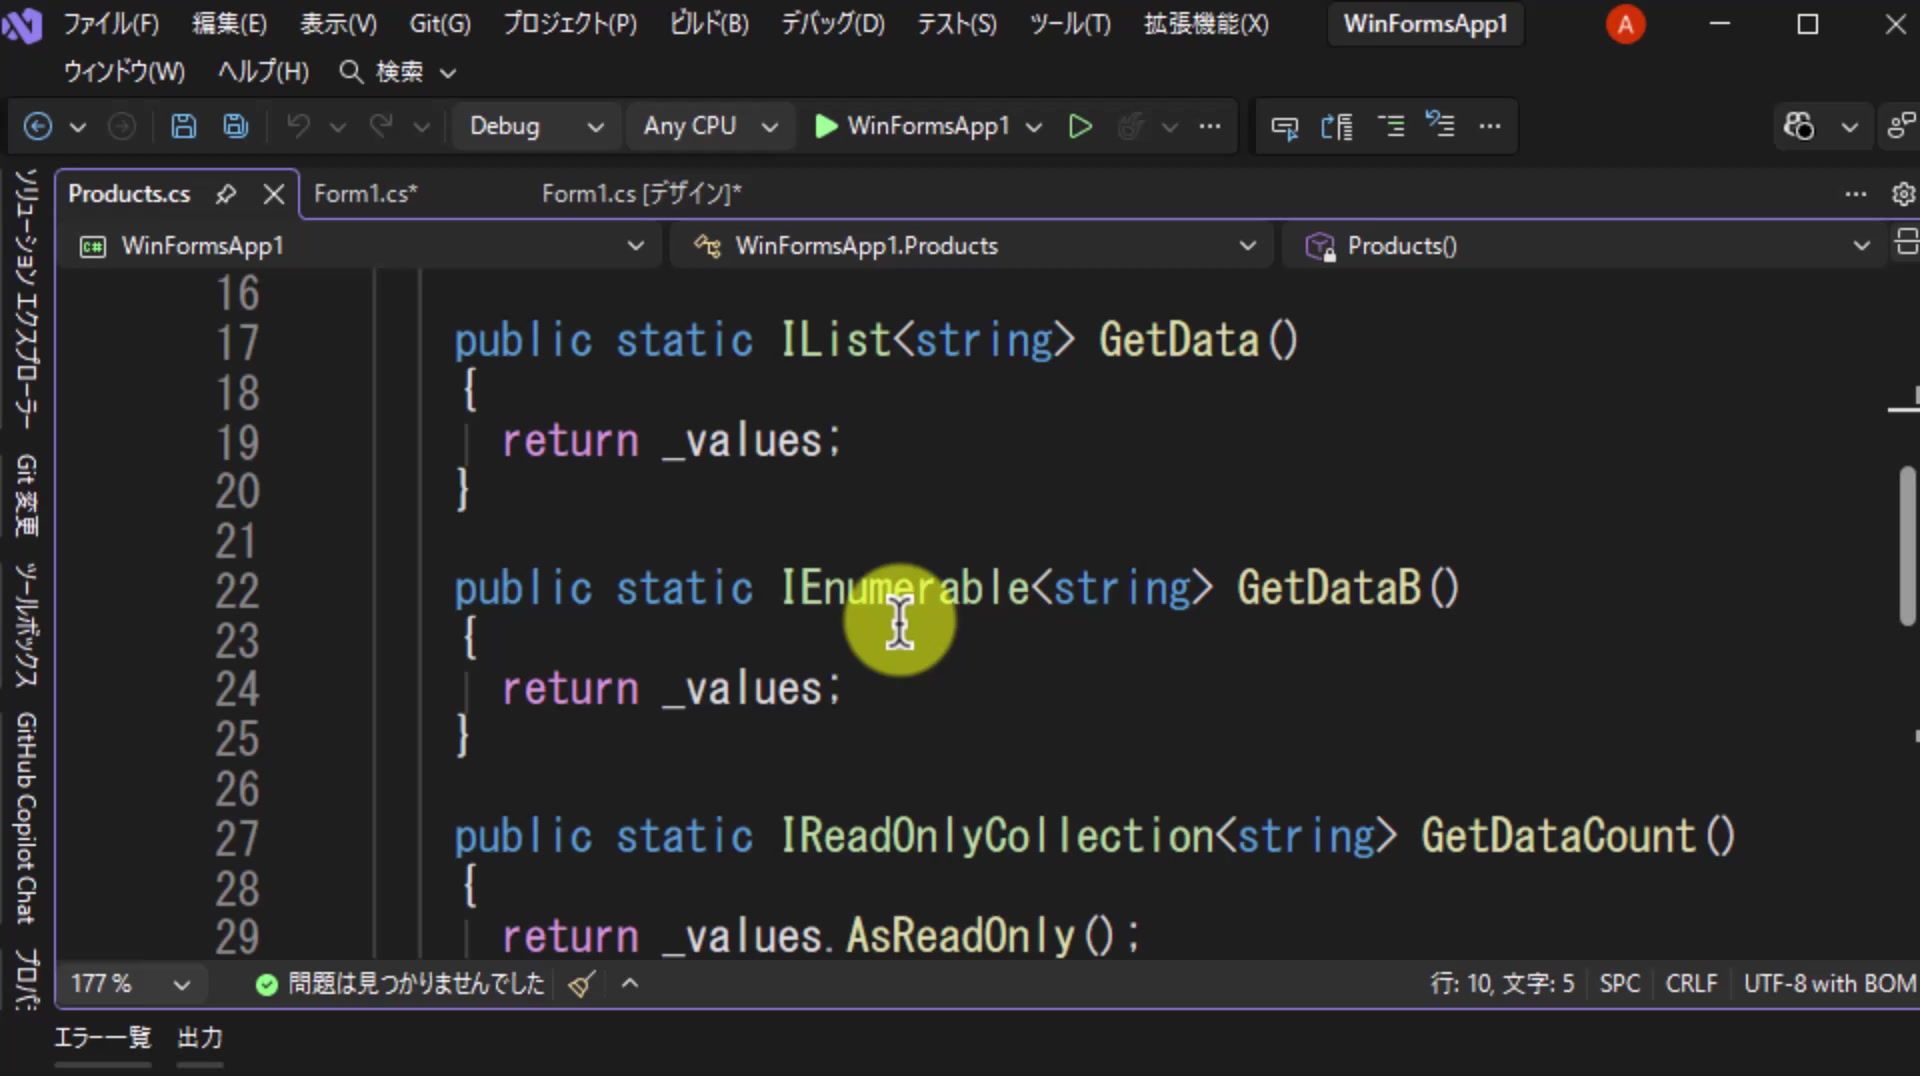
Task: Open the 出力 panel tab
Action: coord(200,1038)
